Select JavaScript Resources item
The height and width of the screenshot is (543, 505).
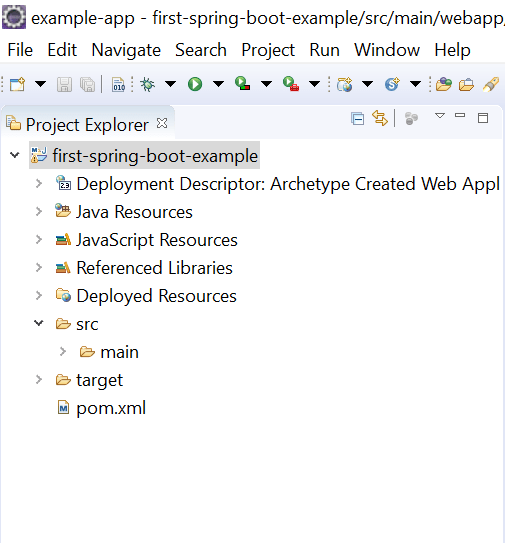pyautogui.click(x=157, y=240)
